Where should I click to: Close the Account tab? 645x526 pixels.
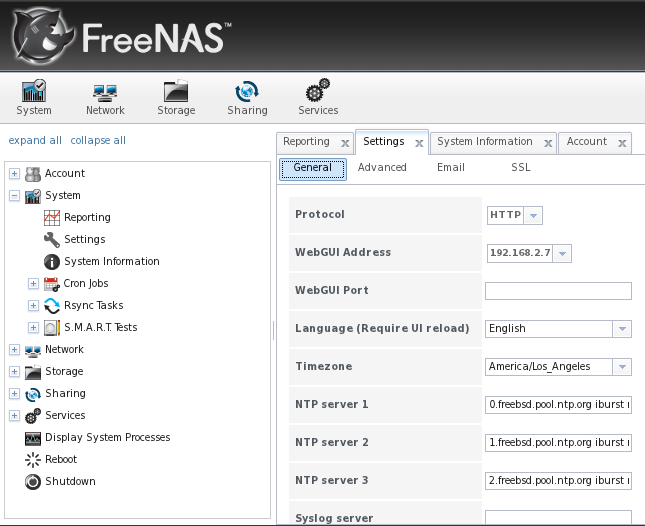622,143
